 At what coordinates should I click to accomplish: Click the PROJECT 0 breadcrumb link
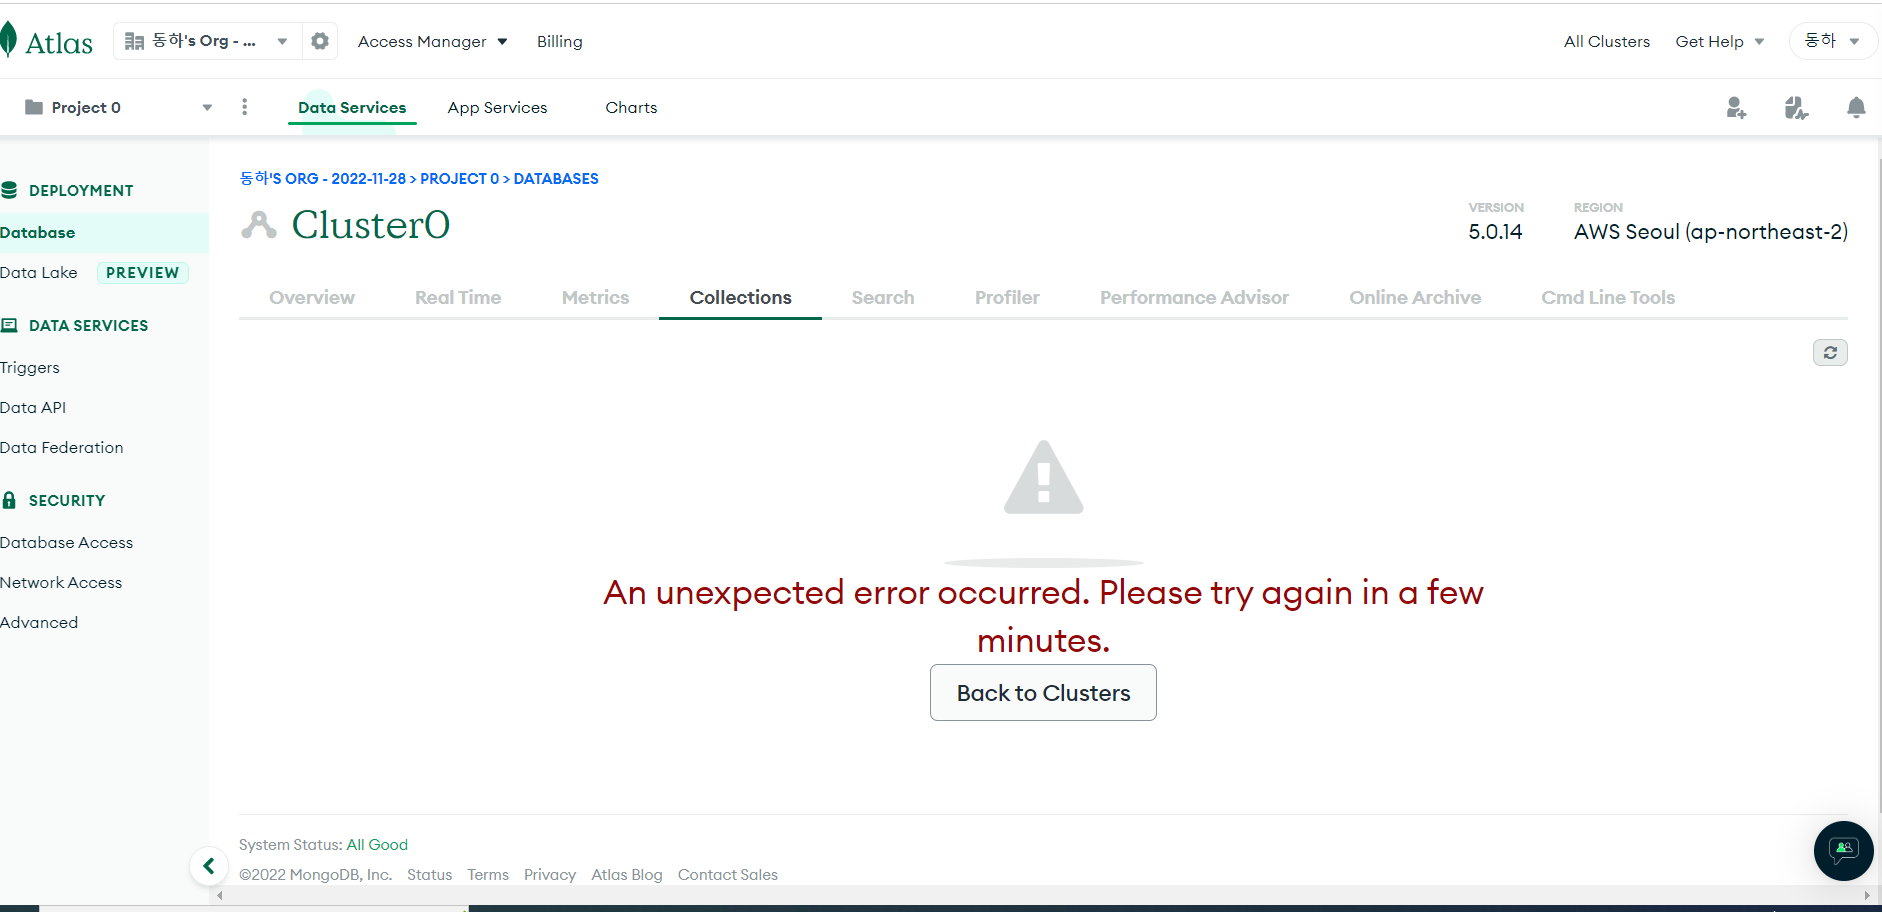click(x=459, y=178)
